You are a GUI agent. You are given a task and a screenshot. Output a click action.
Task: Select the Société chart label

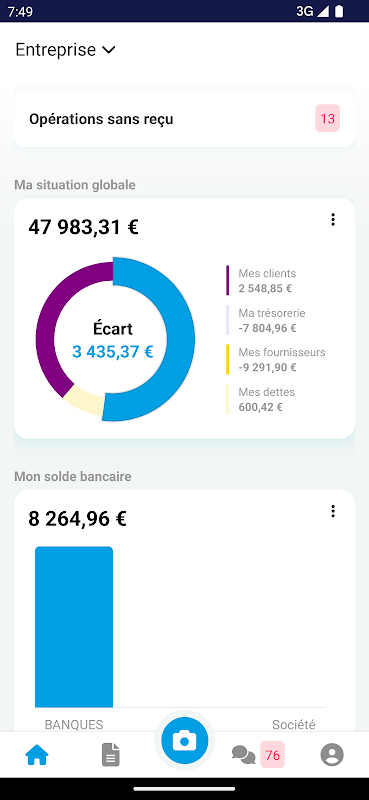tap(293, 724)
